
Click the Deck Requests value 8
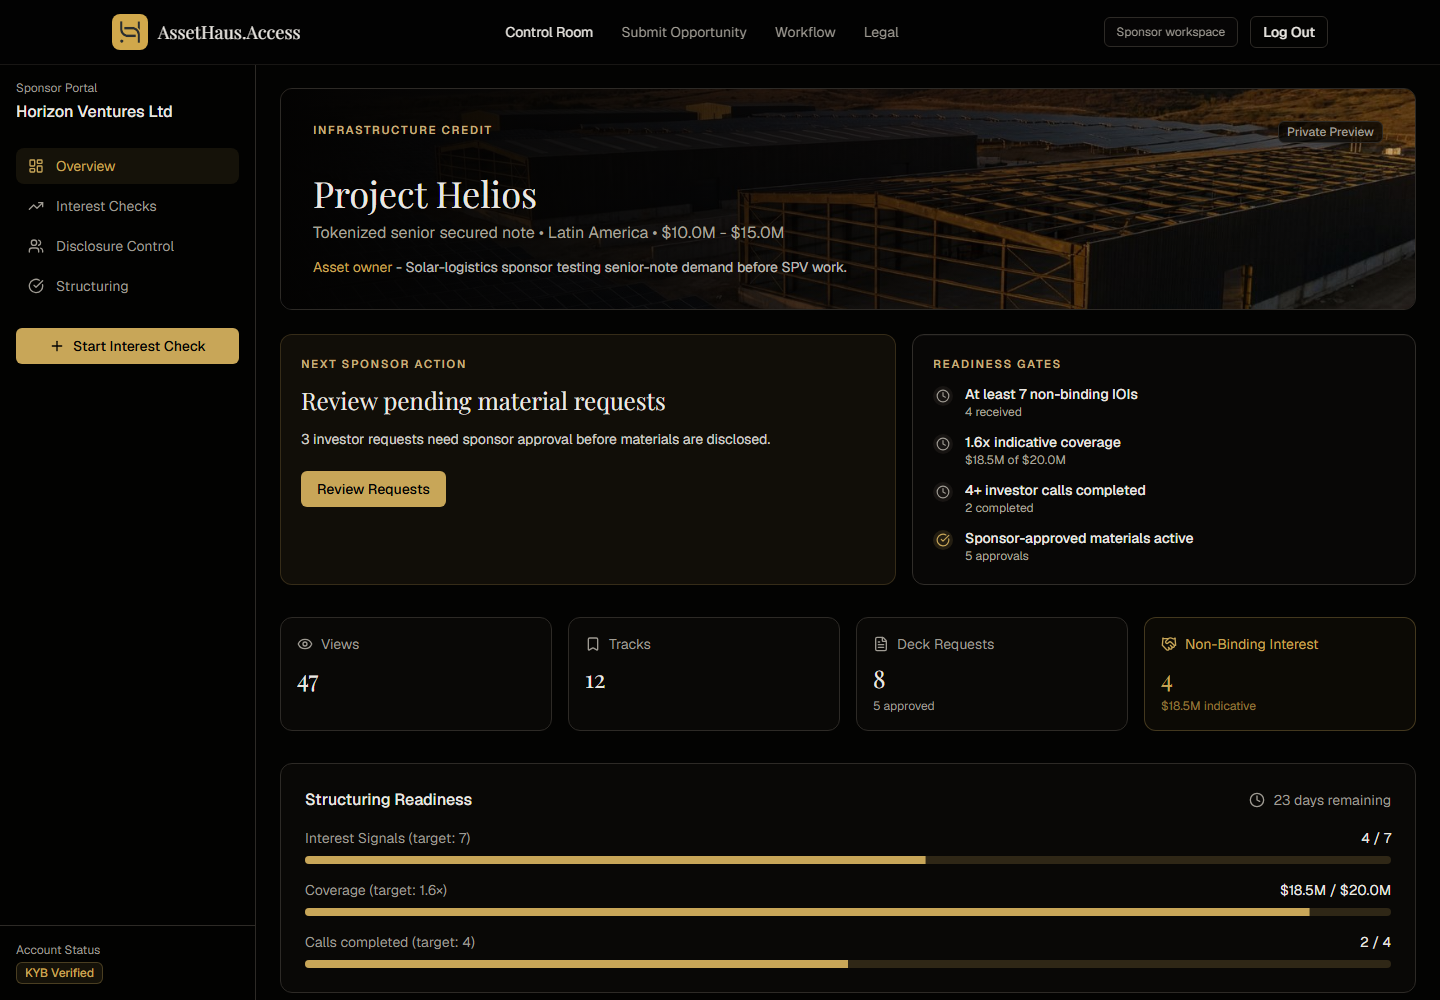click(879, 680)
